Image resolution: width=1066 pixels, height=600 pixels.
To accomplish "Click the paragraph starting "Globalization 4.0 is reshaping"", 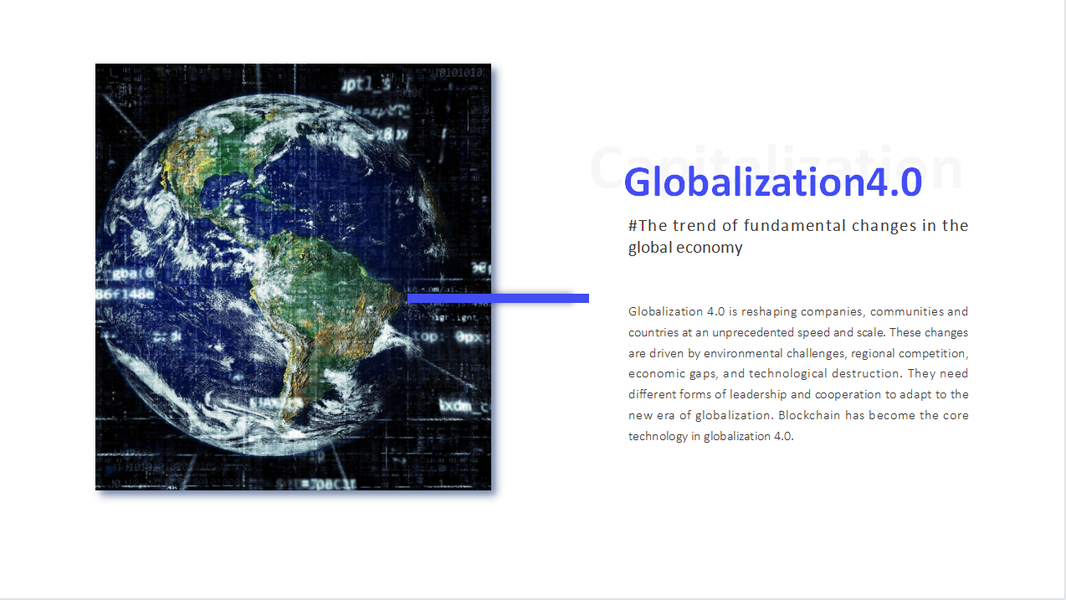I will pos(798,374).
